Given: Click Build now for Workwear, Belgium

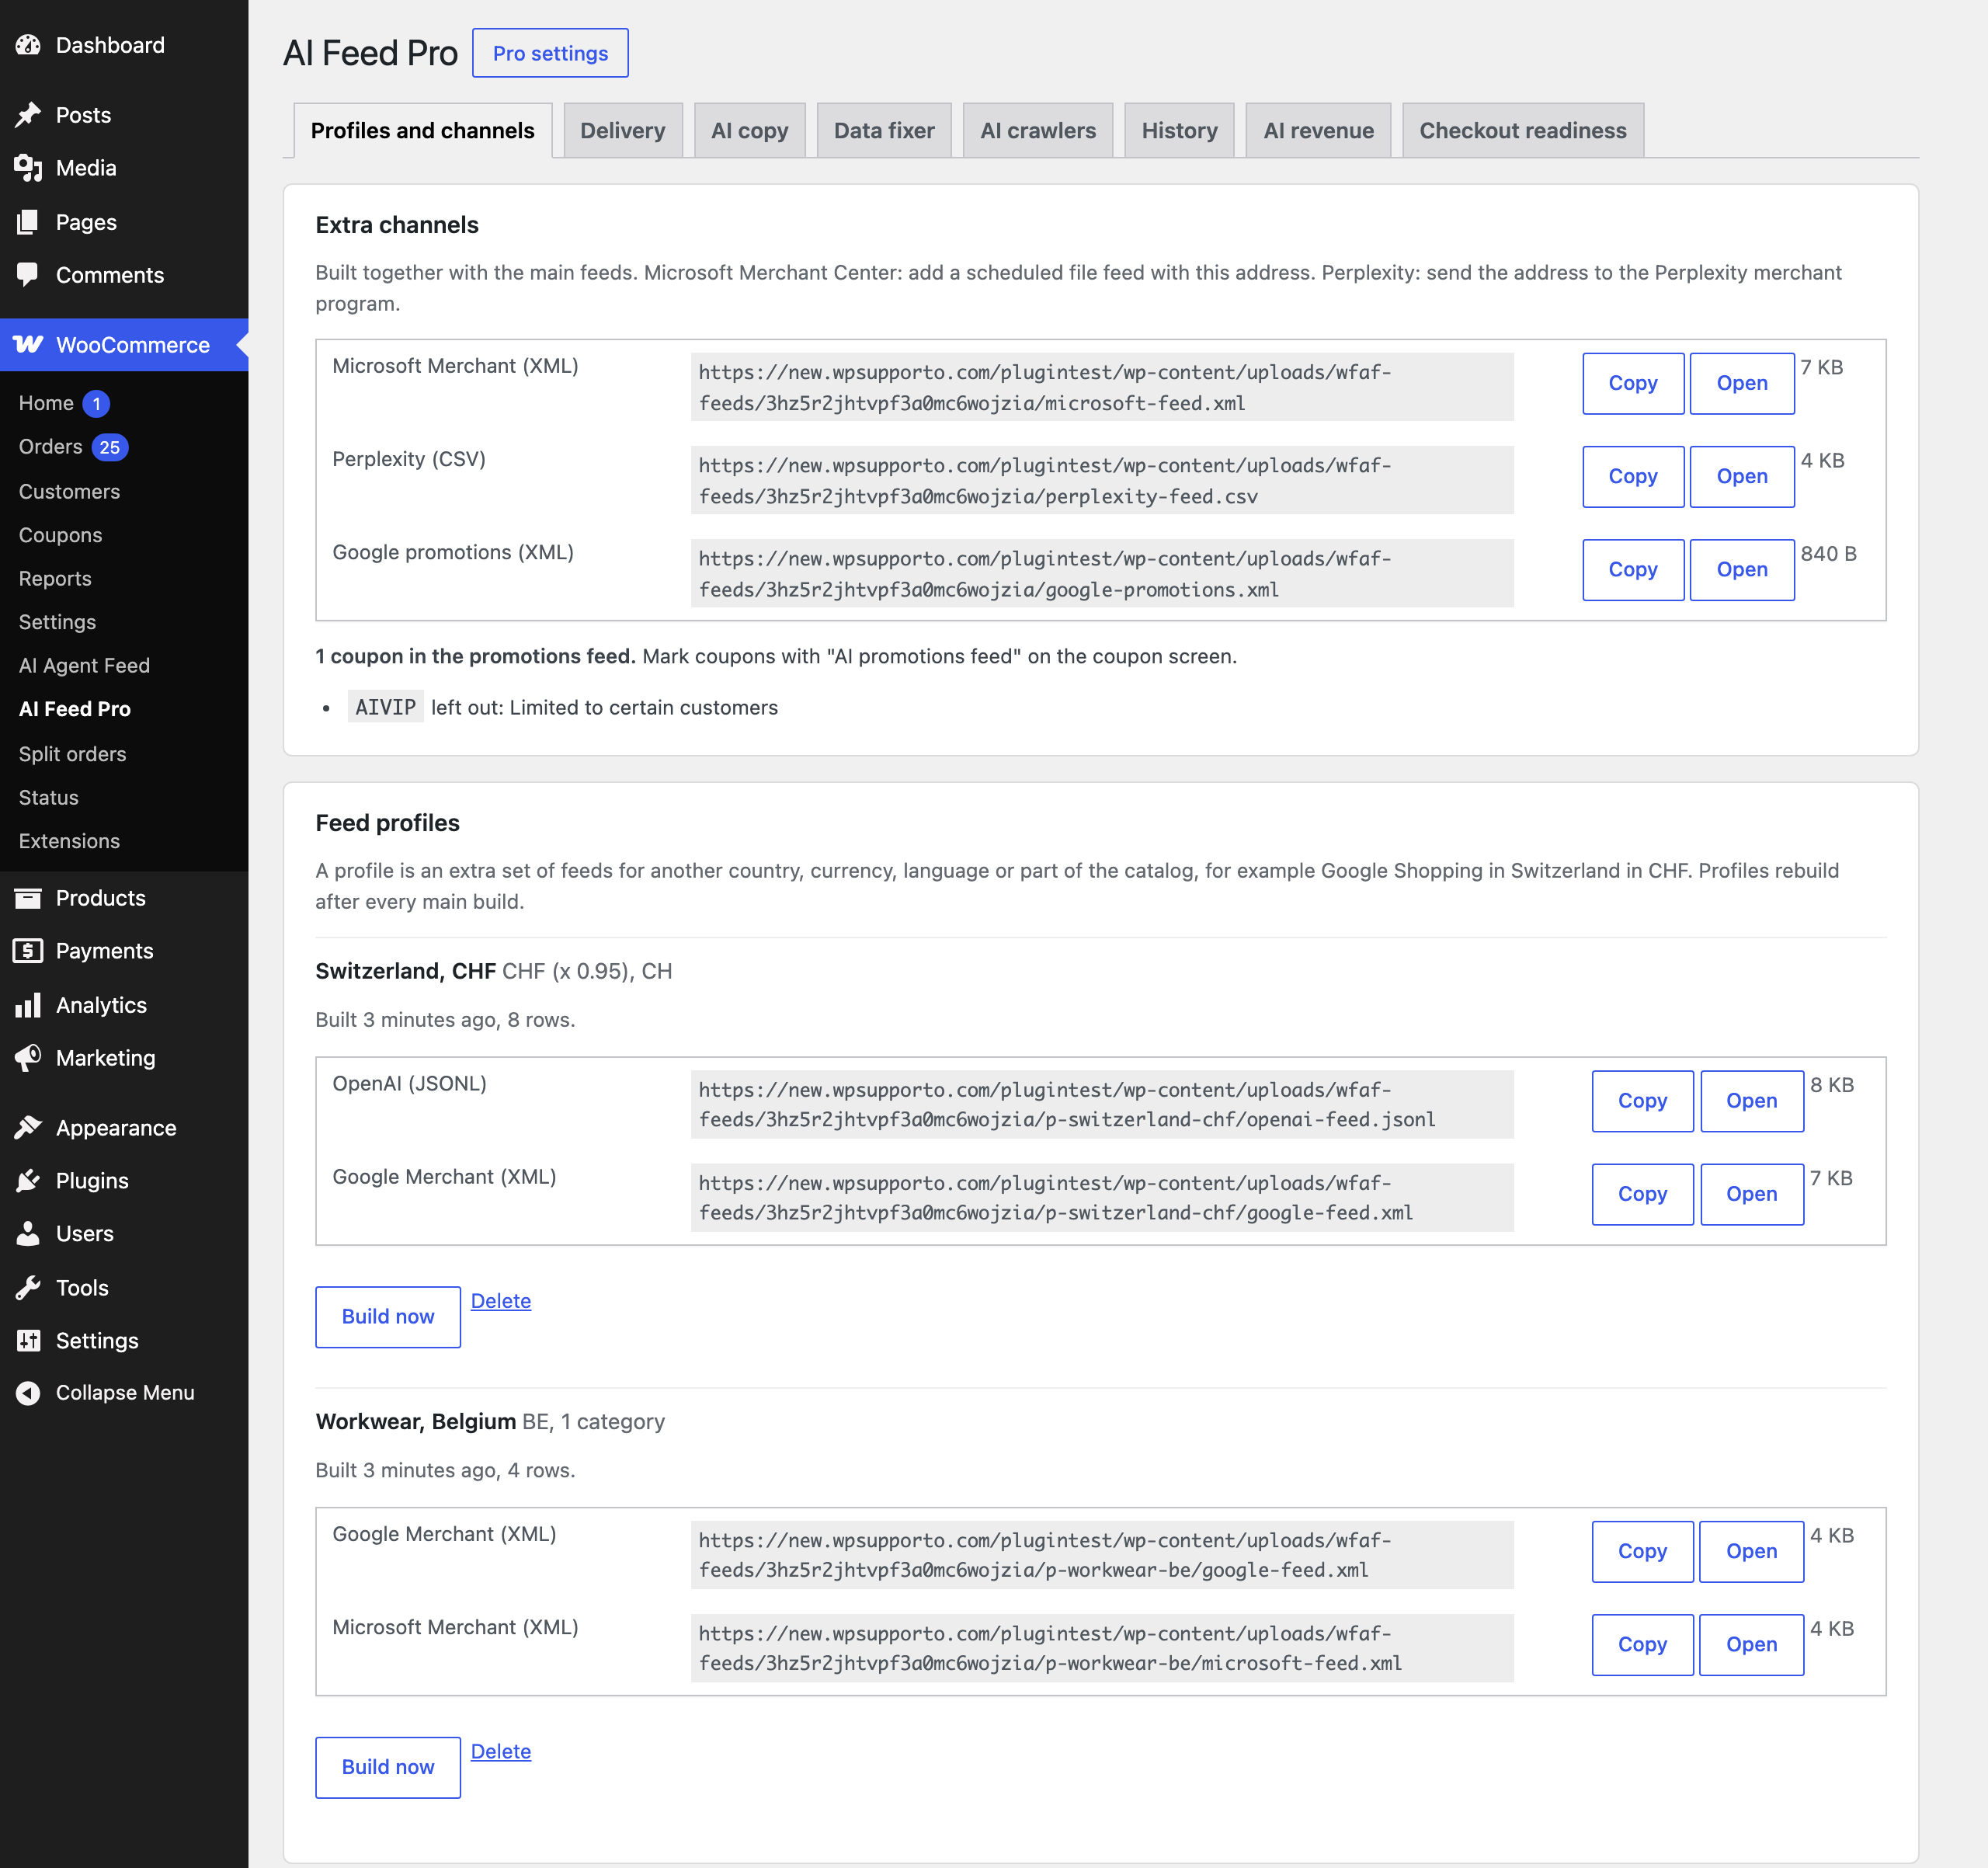Looking at the screenshot, I should (388, 1767).
